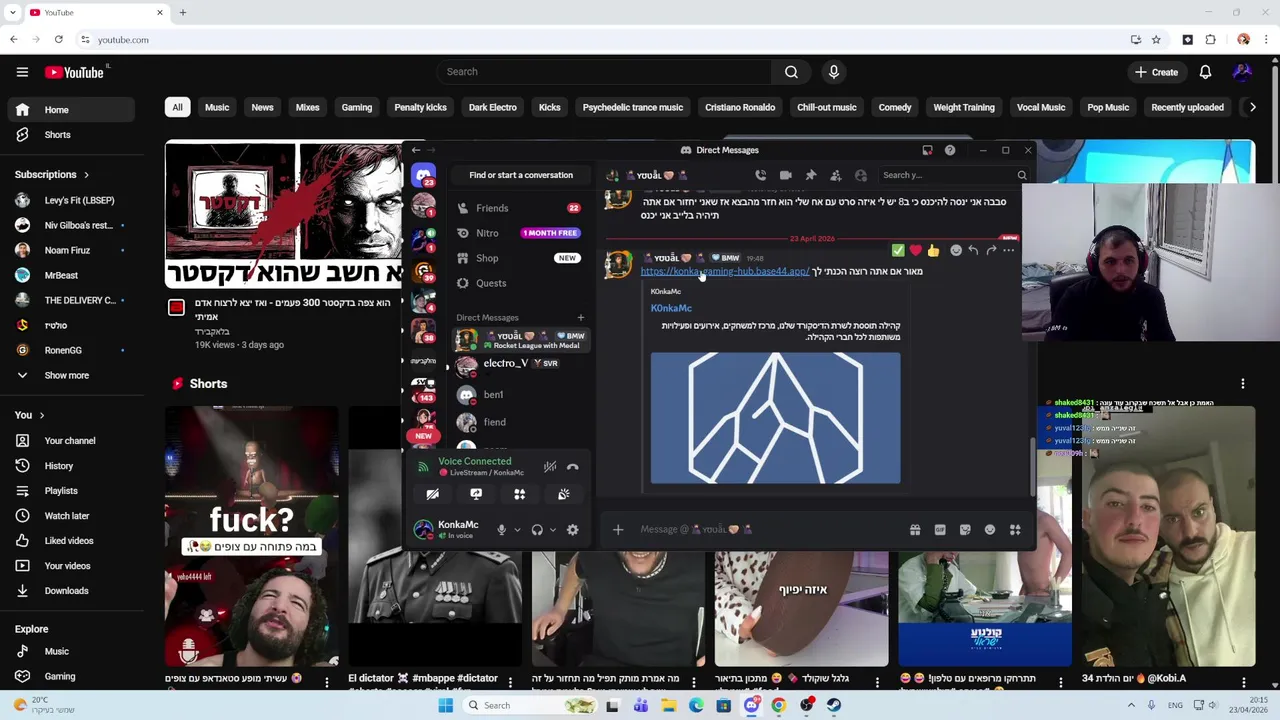Expand the You section chevron
Screen dimensions: 1280x720
[x=42, y=415]
